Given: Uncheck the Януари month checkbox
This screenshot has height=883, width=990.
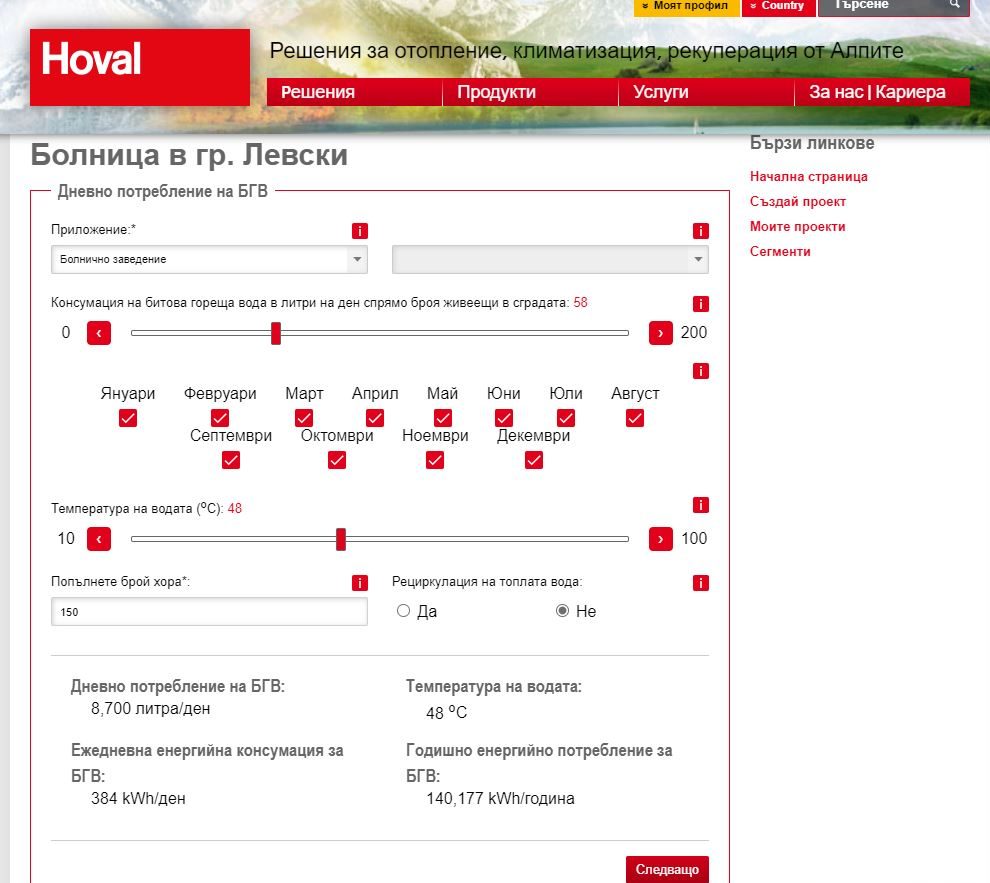Looking at the screenshot, I should tap(127, 418).
